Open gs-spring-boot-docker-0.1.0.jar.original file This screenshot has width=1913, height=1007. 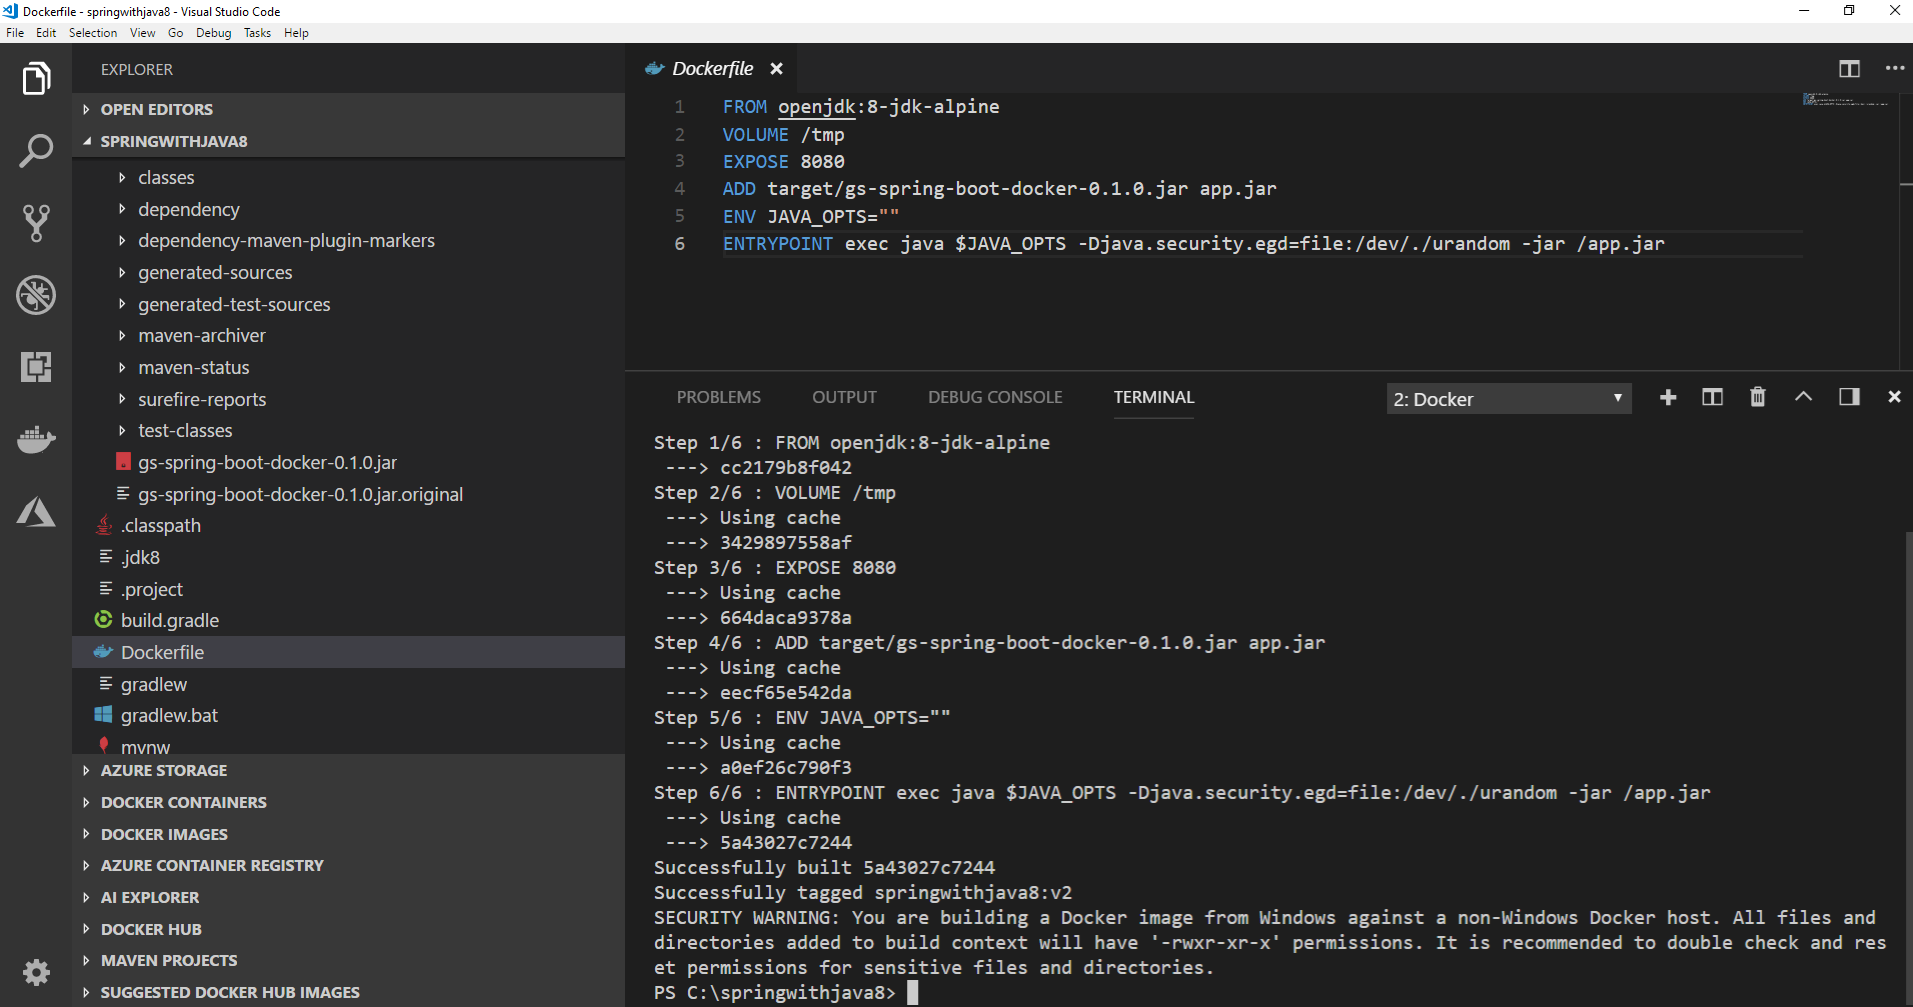pos(348,494)
